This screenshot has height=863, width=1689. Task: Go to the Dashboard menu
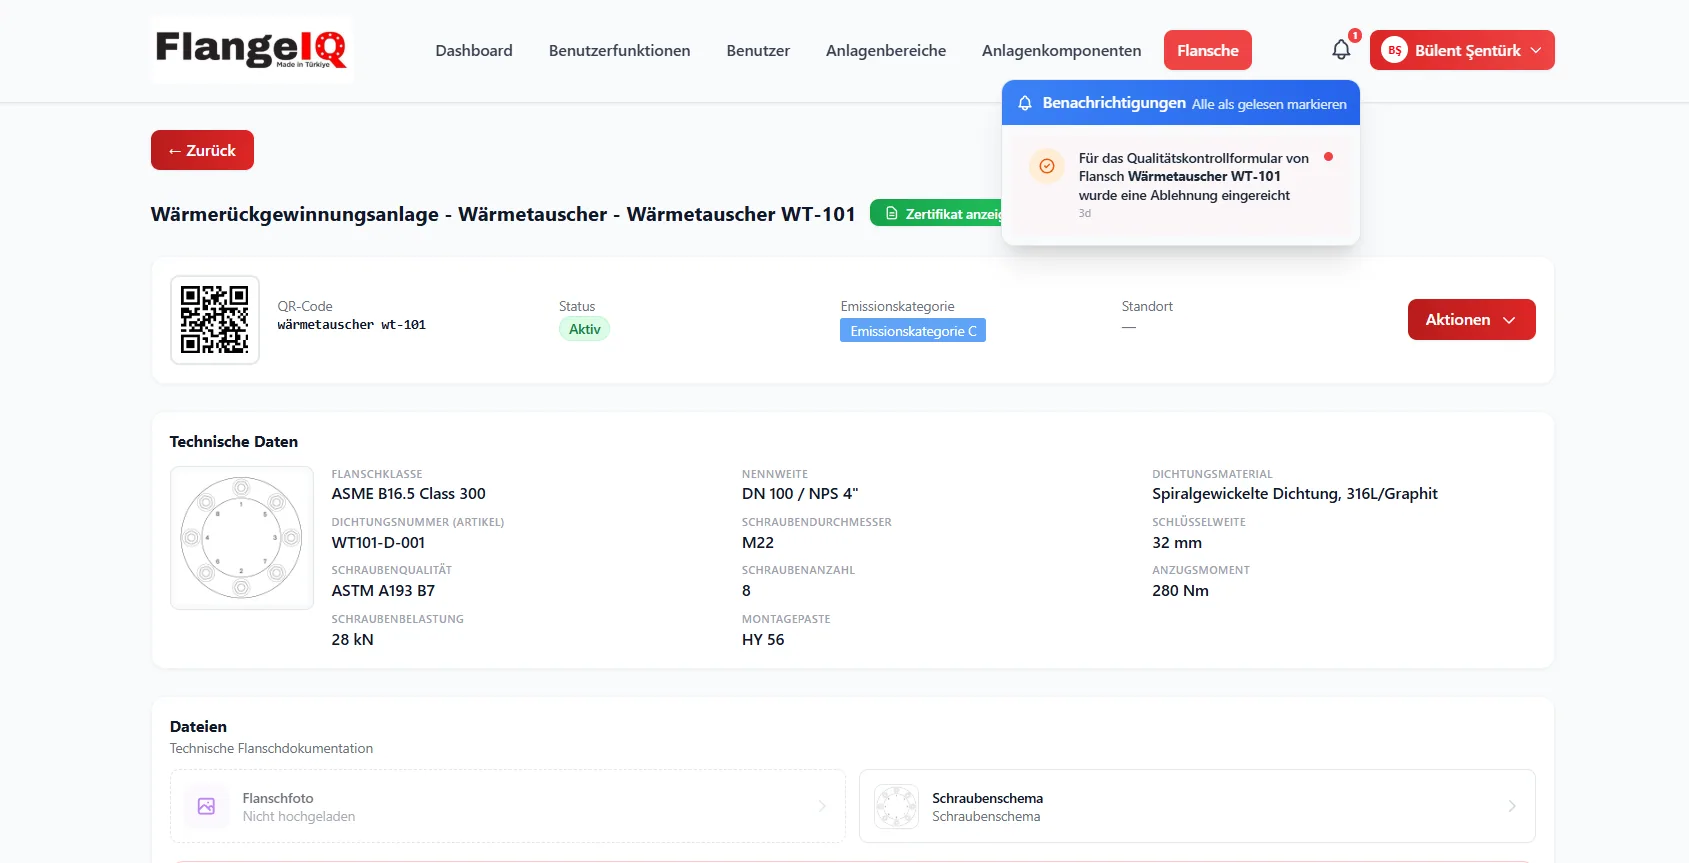tap(474, 50)
